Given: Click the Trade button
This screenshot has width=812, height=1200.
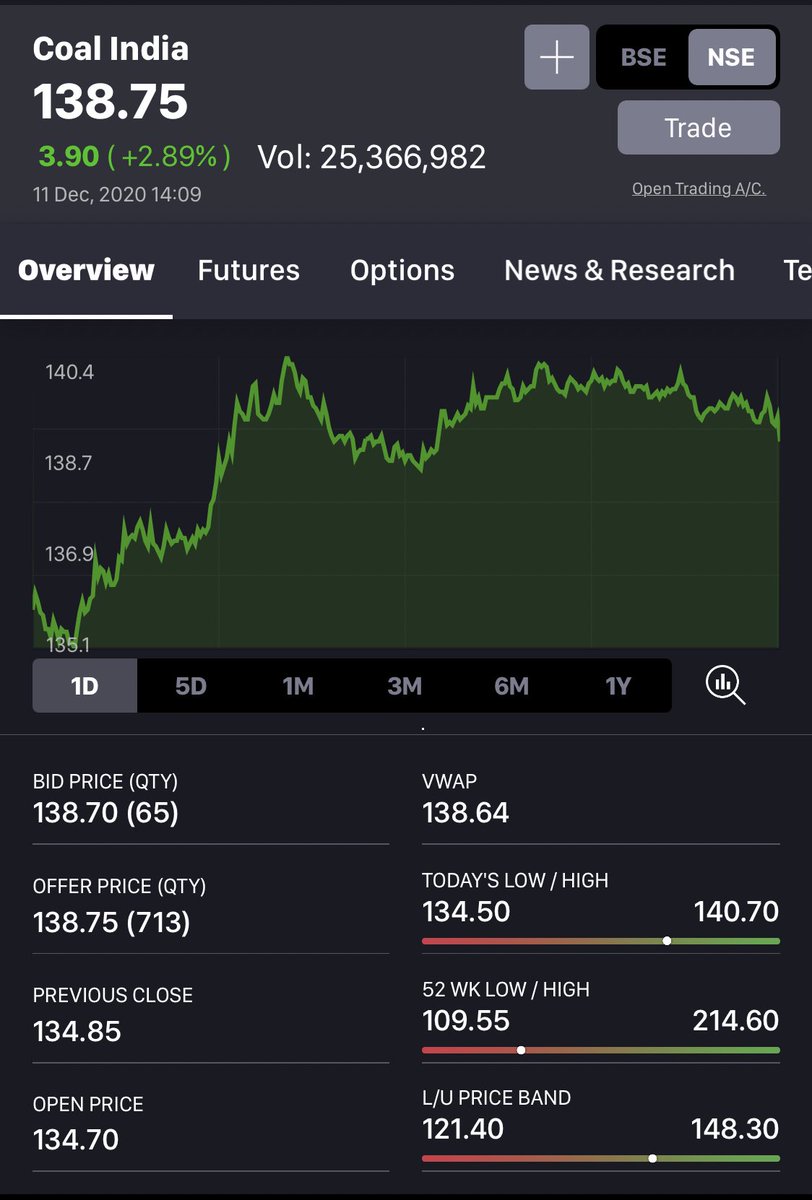Looking at the screenshot, I should click(x=698, y=128).
